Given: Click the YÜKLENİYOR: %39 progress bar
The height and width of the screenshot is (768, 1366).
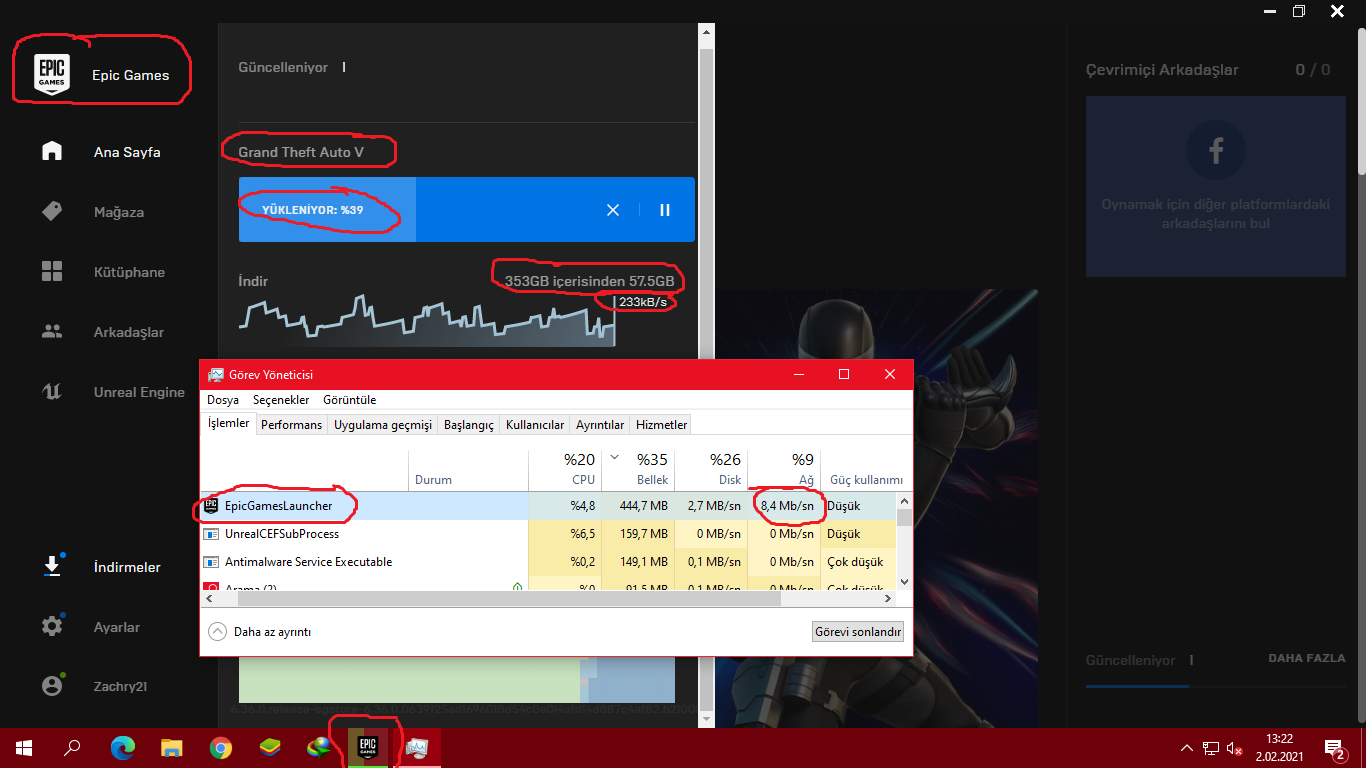Looking at the screenshot, I should pos(466,210).
